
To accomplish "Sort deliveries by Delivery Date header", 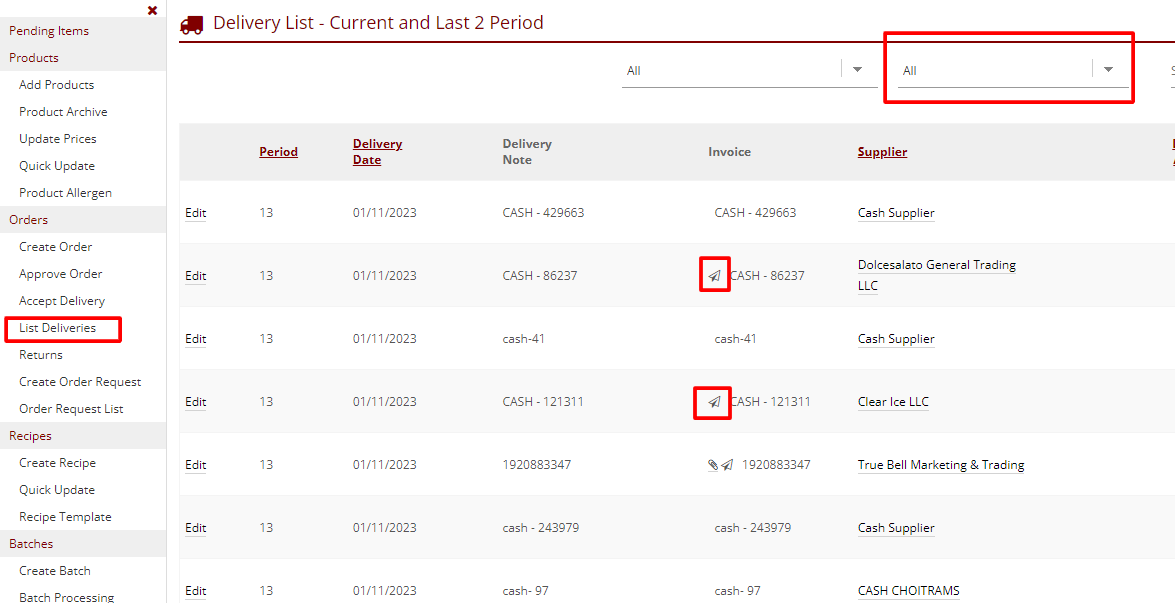I will pyautogui.click(x=377, y=152).
